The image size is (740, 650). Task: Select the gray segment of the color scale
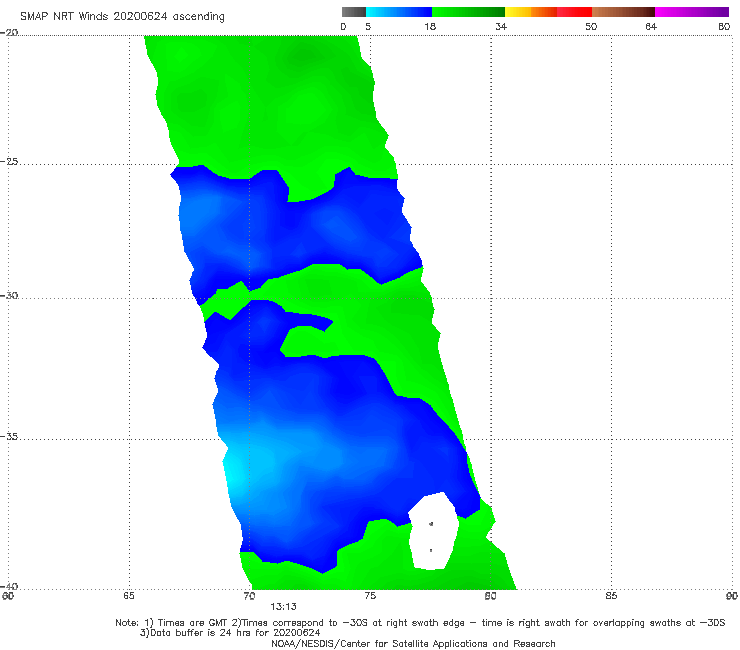354,12
